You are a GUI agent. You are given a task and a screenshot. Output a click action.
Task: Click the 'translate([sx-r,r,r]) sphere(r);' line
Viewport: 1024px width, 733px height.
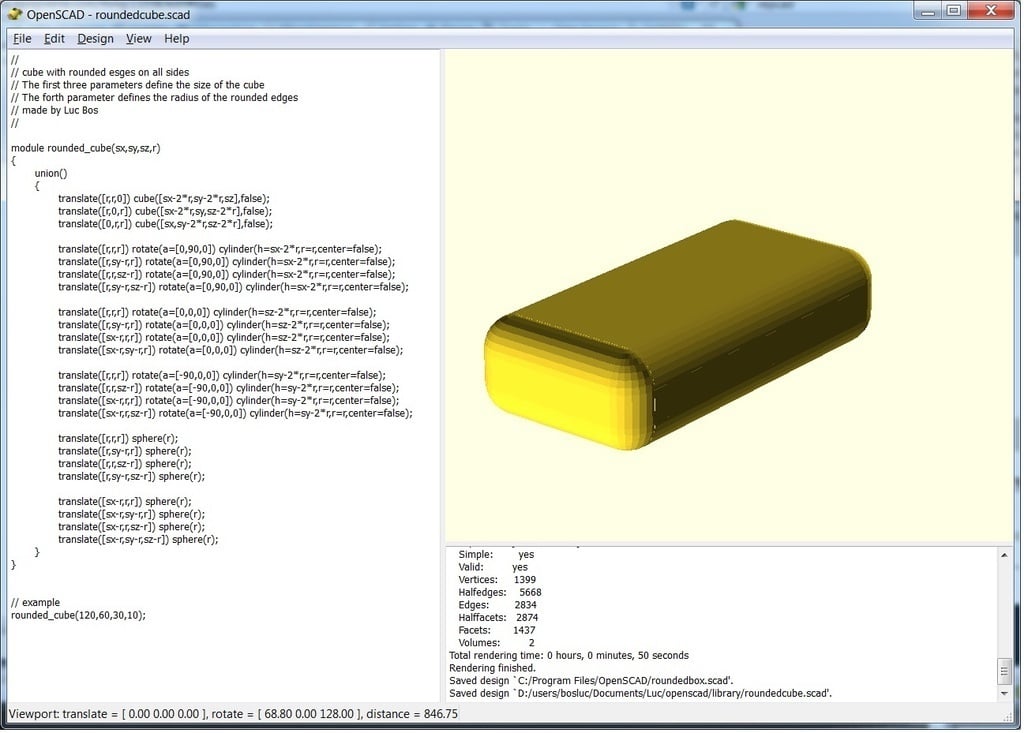tap(125, 501)
